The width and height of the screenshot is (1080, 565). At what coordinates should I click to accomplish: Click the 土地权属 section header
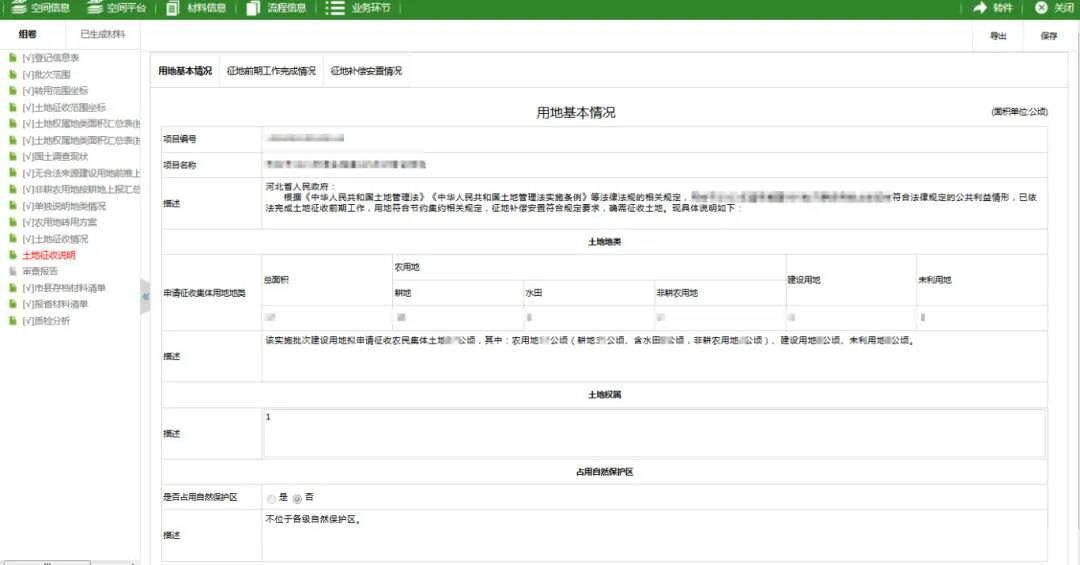click(604, 395)
